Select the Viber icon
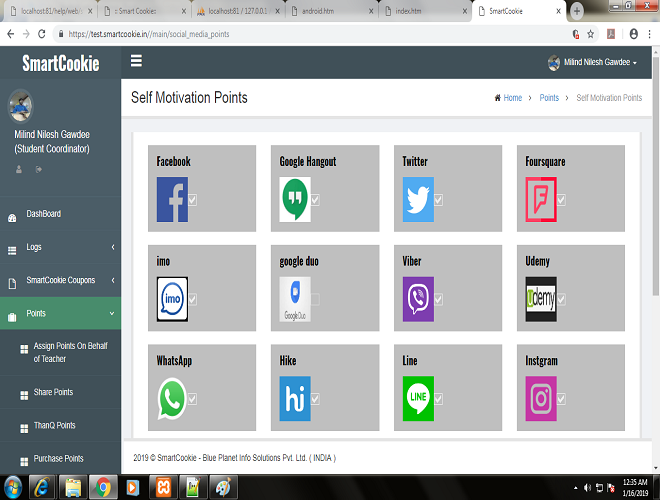 pos(417,299)
